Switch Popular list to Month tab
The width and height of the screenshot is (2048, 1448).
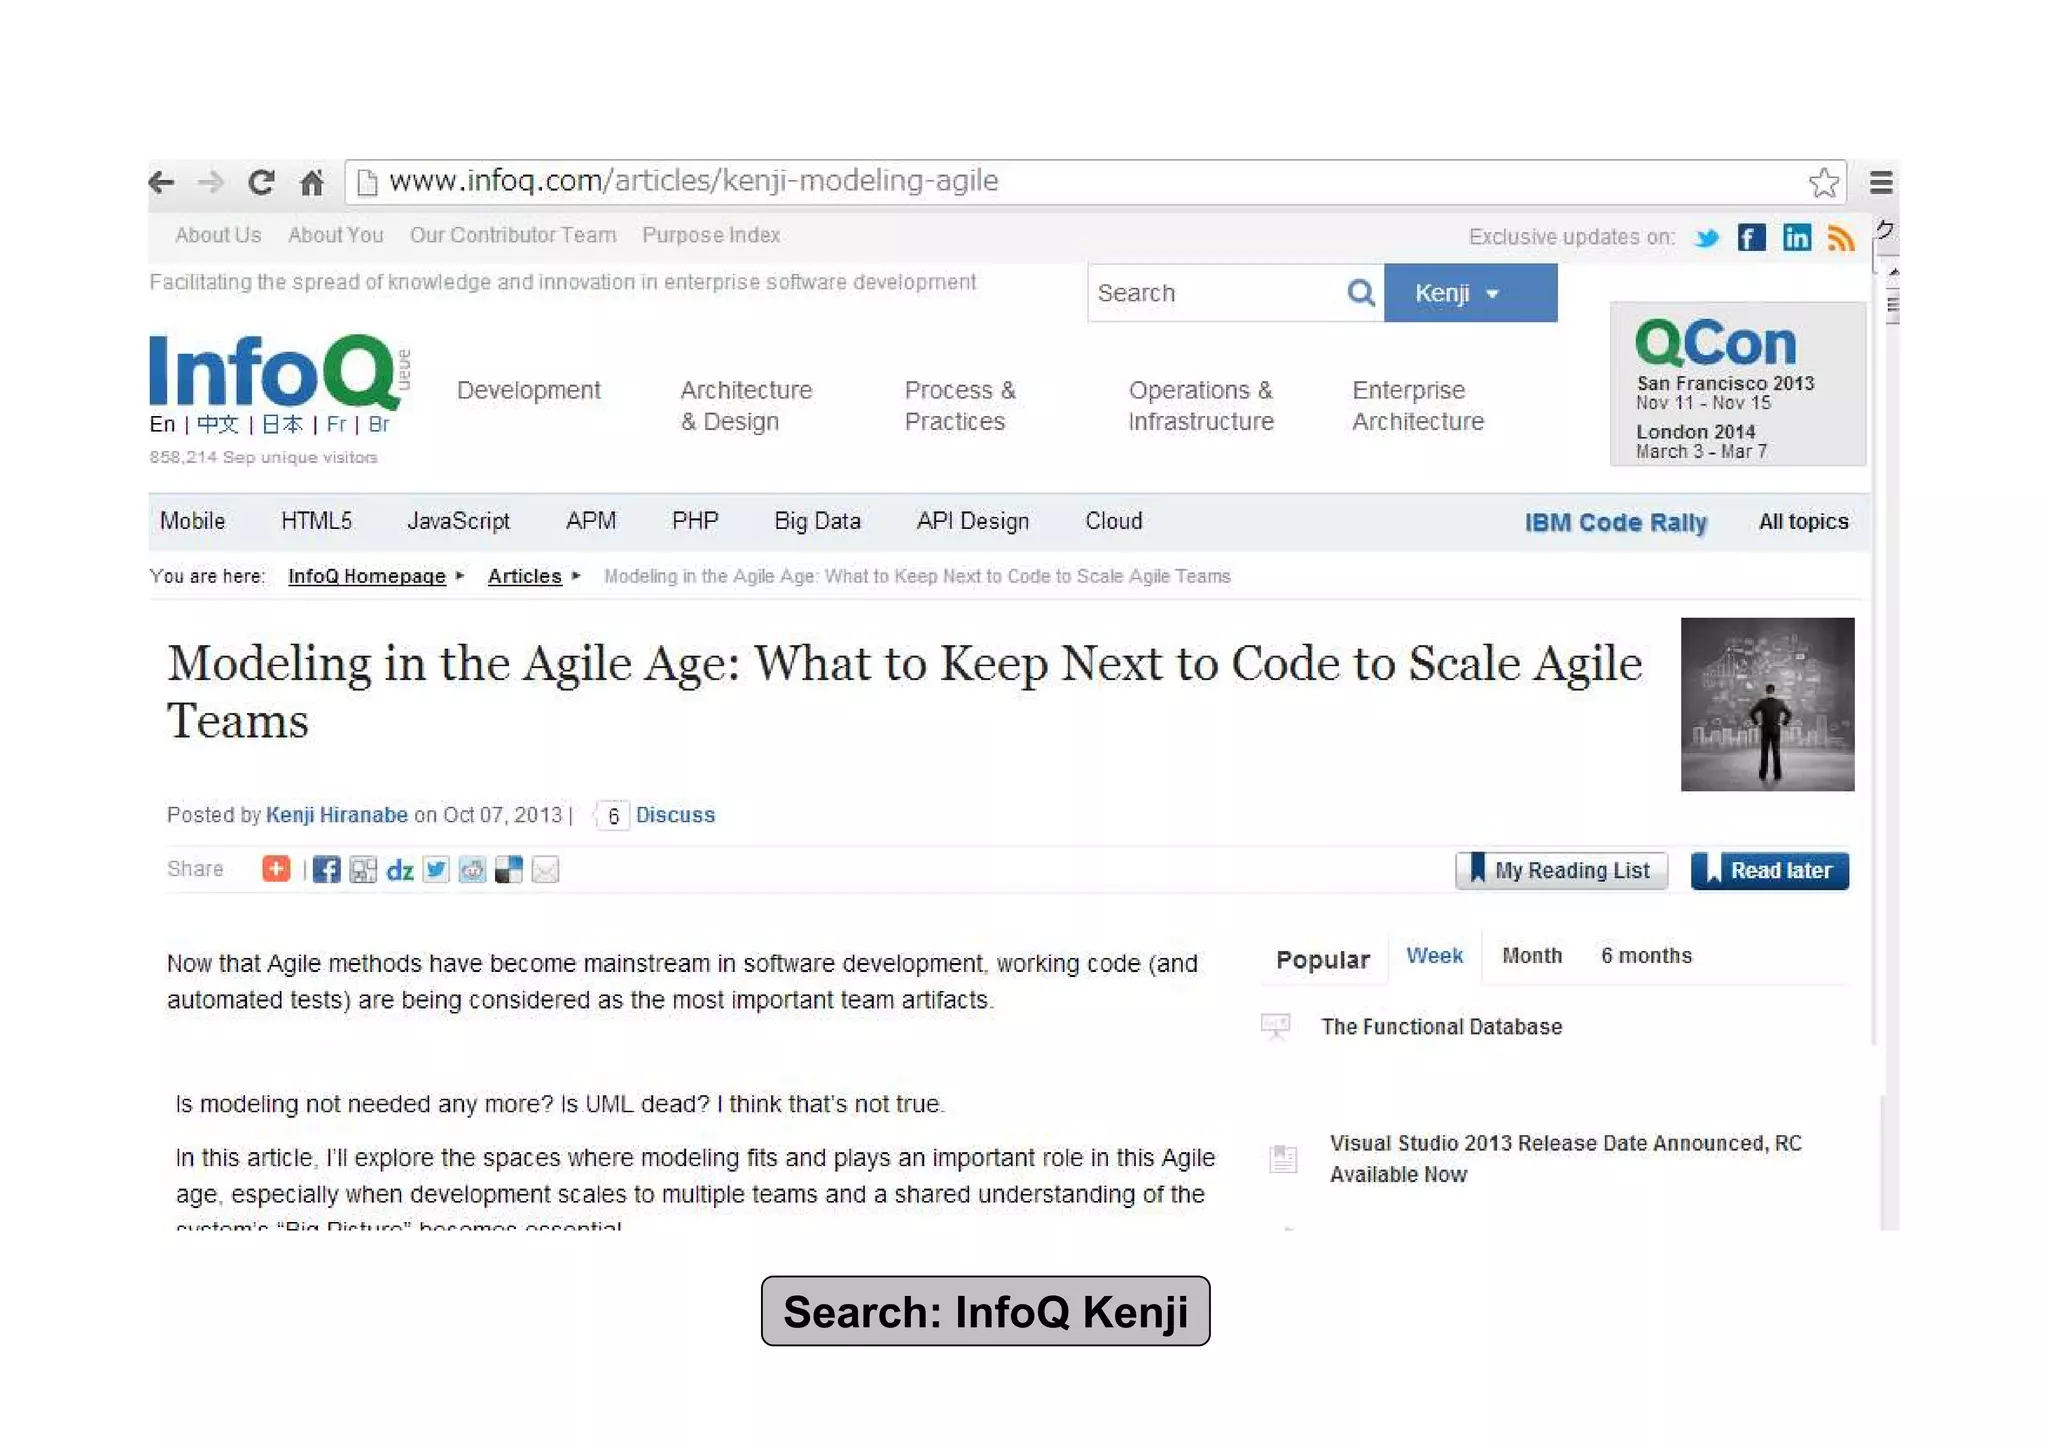(x=1531, y=956)
